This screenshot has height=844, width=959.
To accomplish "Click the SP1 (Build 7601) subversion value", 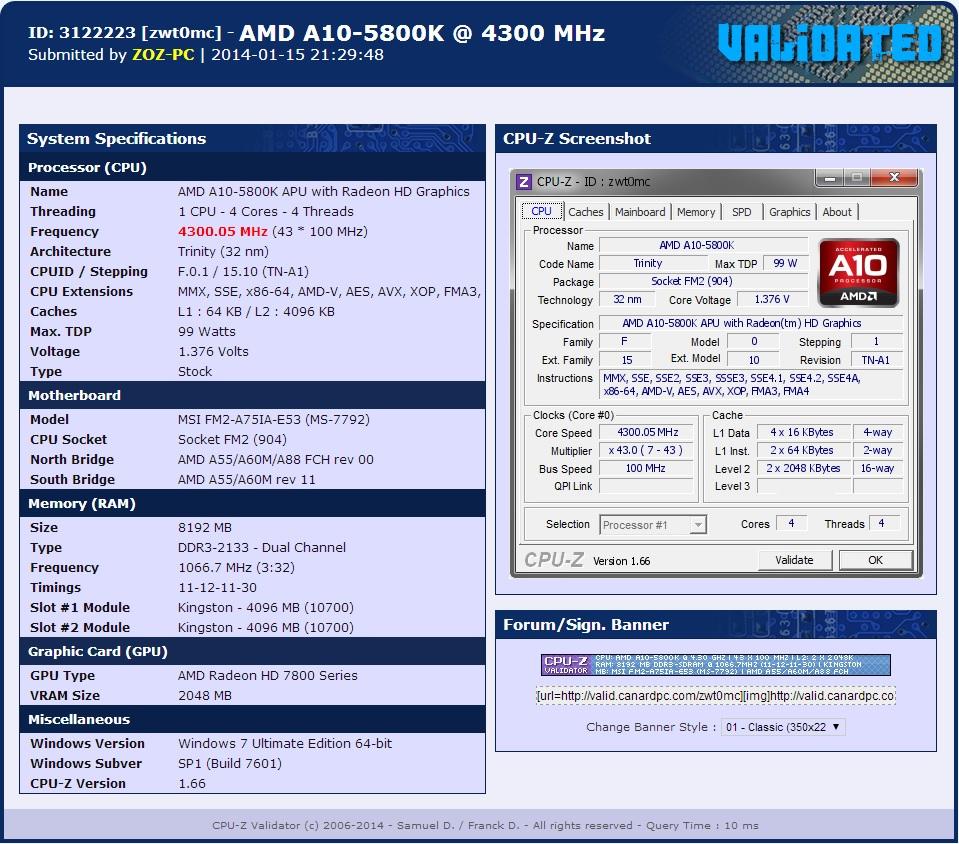I will (230, 764).
